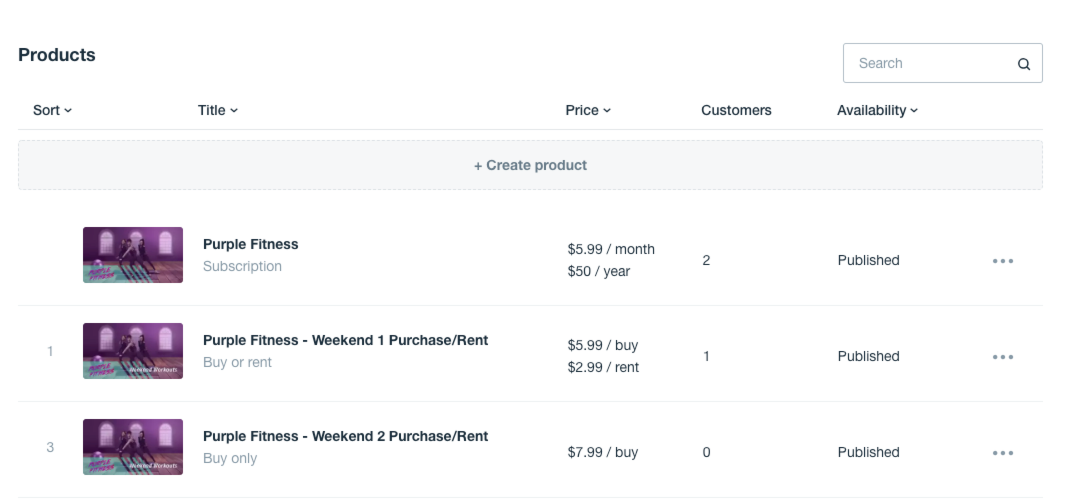Open Purple Fitness - Weekend 1 Purchase/Rent link
The height and width of the screenshot is (500, 1077).
(x=345, y=340)
